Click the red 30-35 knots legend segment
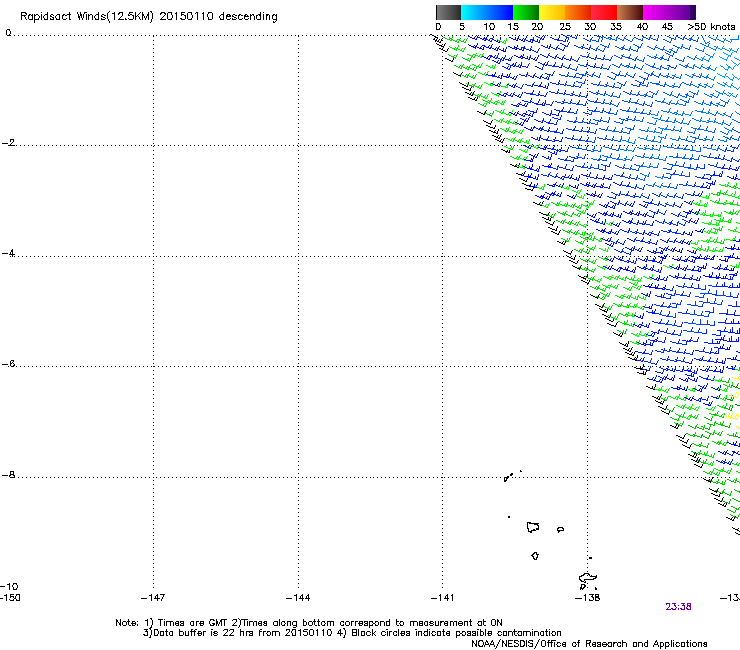740x650 pixels. [604, 12]
